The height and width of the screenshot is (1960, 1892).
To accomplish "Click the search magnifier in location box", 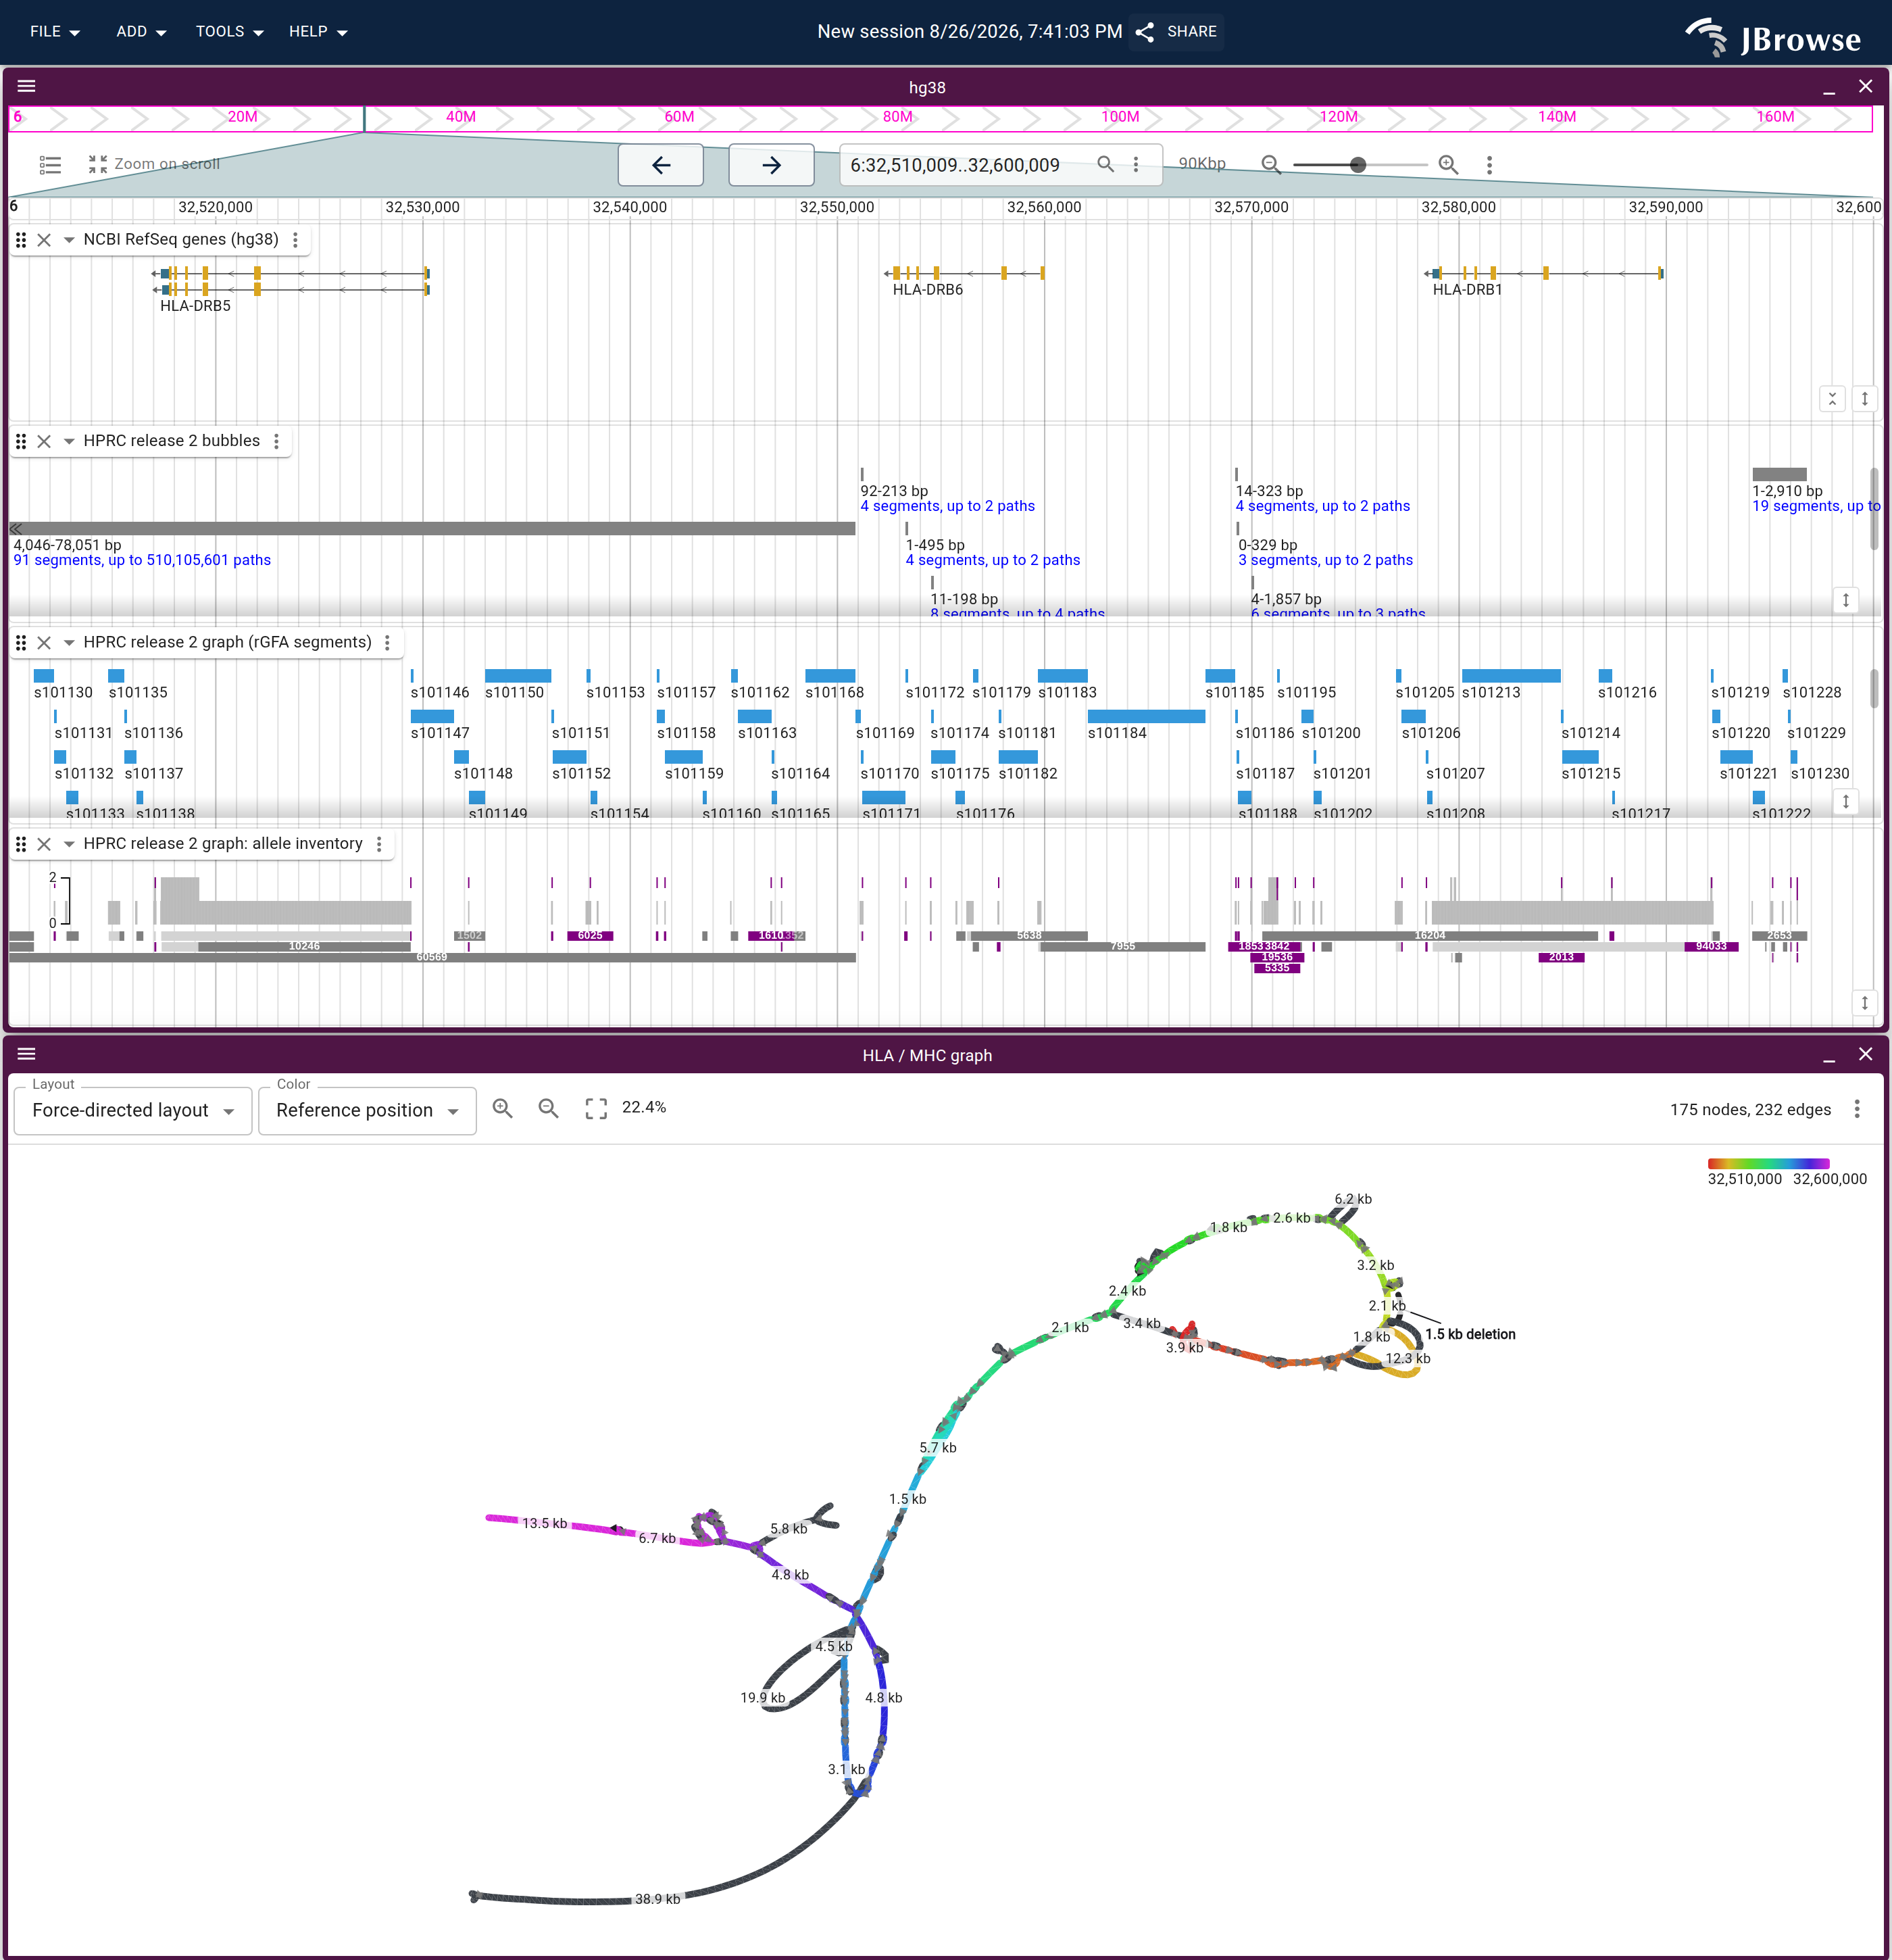I will point(1106,164).
